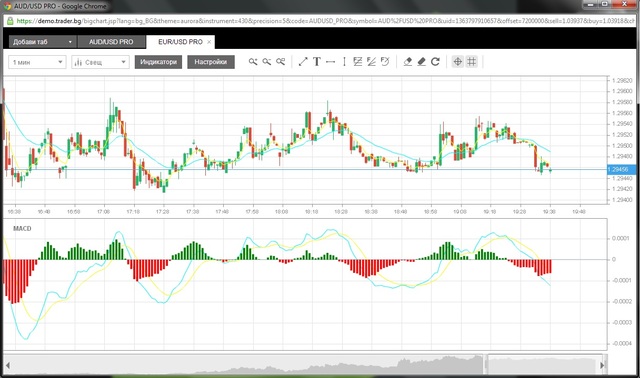
Task: Expand the Добави таб dropdown
Action: (x=42, y=42)
